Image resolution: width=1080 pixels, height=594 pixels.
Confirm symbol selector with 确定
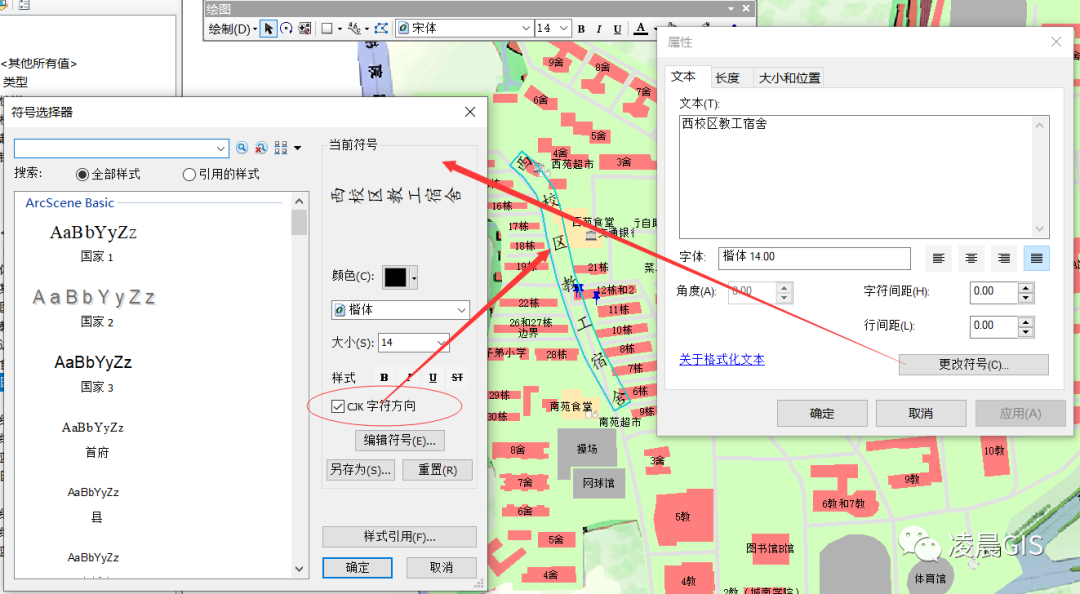[357, 568]
